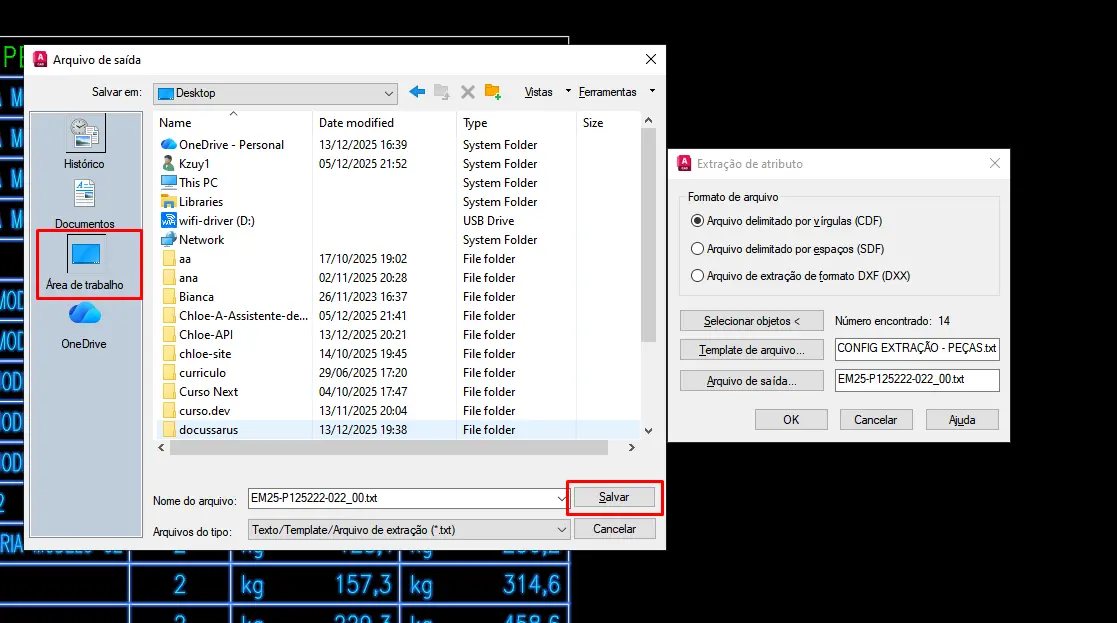
Task: Expand the Nome do arquivo dropdown arrow
Action: [x=561, y=498]
